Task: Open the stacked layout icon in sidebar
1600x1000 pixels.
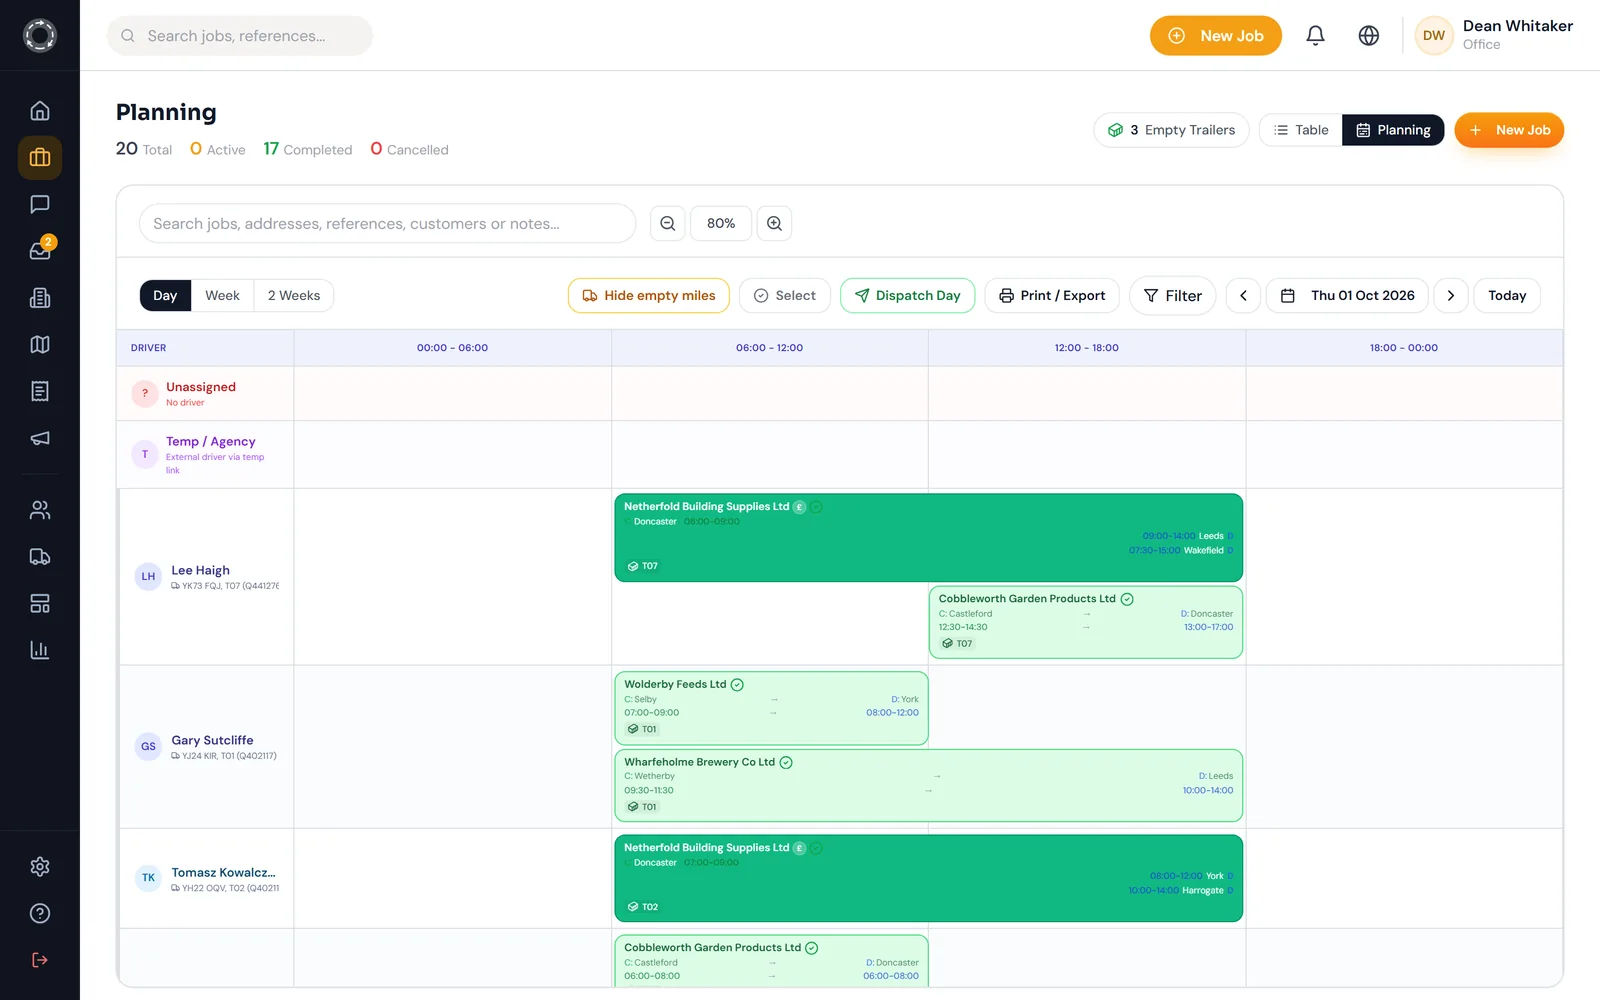Action: click(40, 604)
